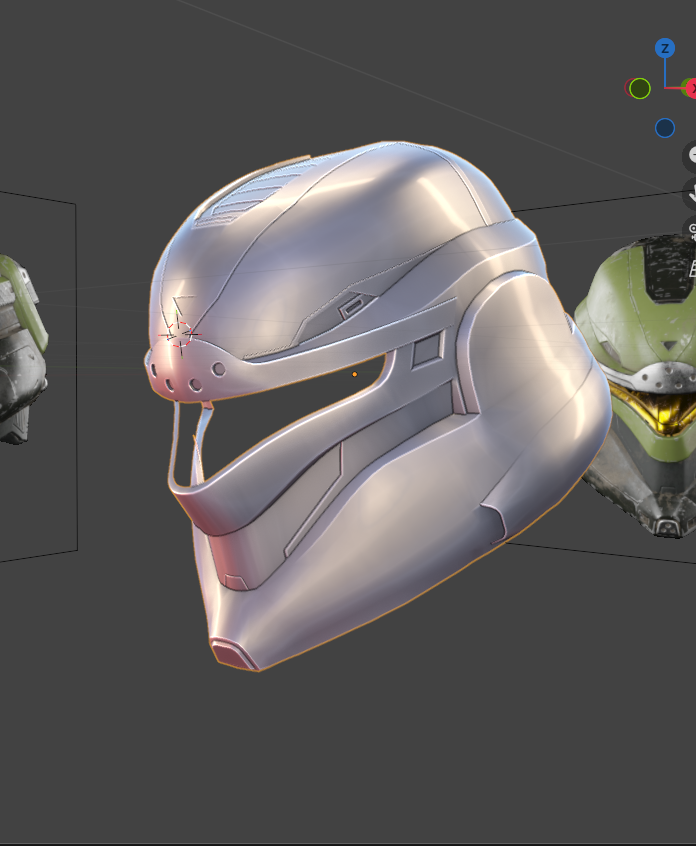Toggle the camera view button

pos(691,230)
